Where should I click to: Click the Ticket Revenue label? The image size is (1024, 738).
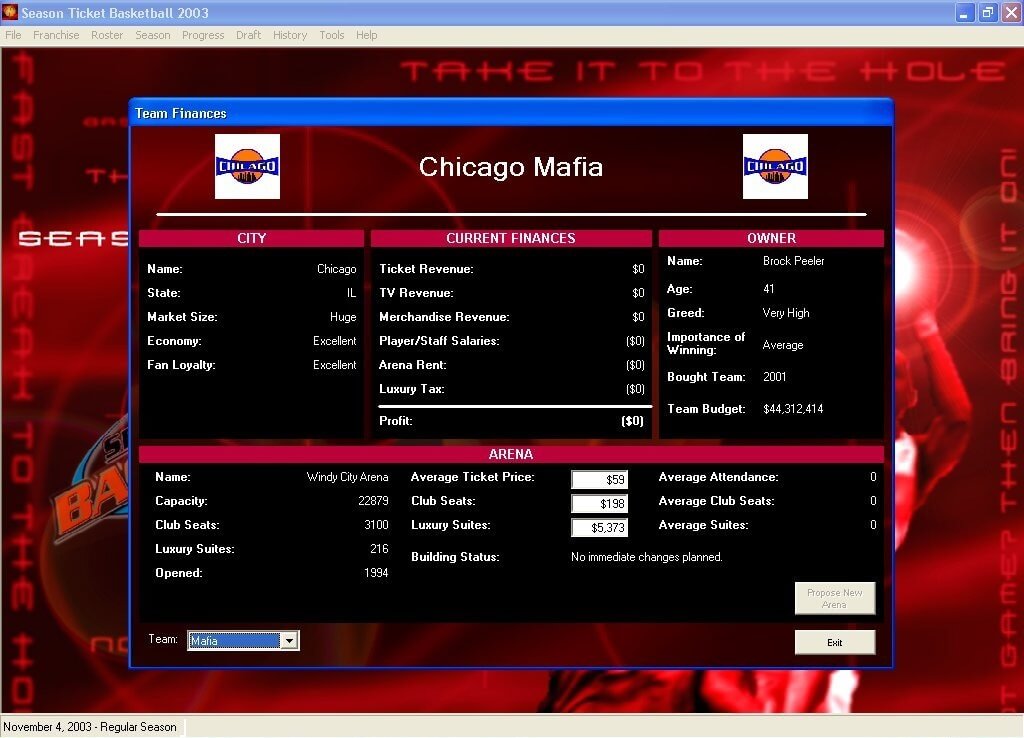(426, 269)
